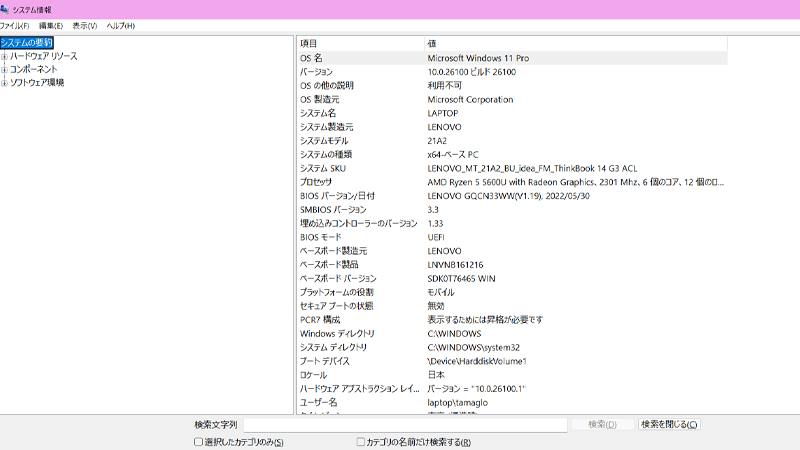Viewport: 800px width, 450px height.
Task: Click 検索を閉じる(C) button
Action: (x=669, y=424)
